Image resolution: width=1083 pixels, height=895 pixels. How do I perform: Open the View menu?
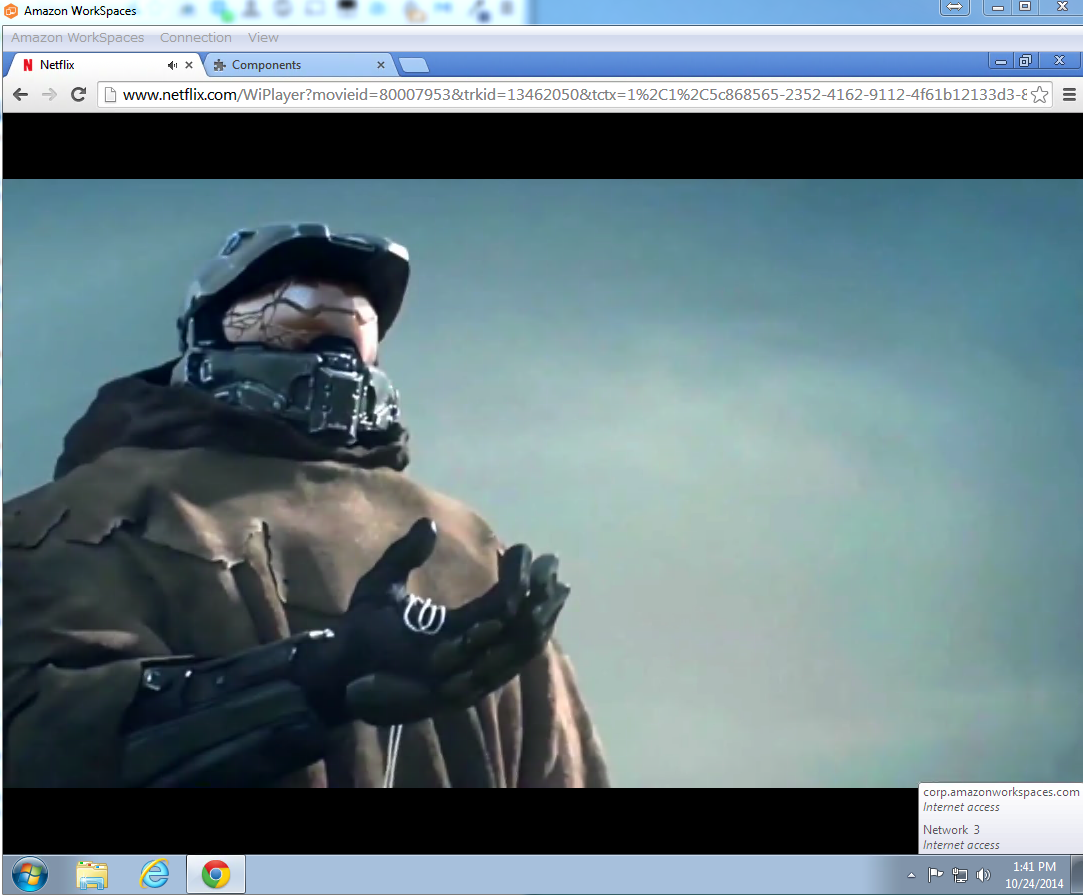click(263, 37)
